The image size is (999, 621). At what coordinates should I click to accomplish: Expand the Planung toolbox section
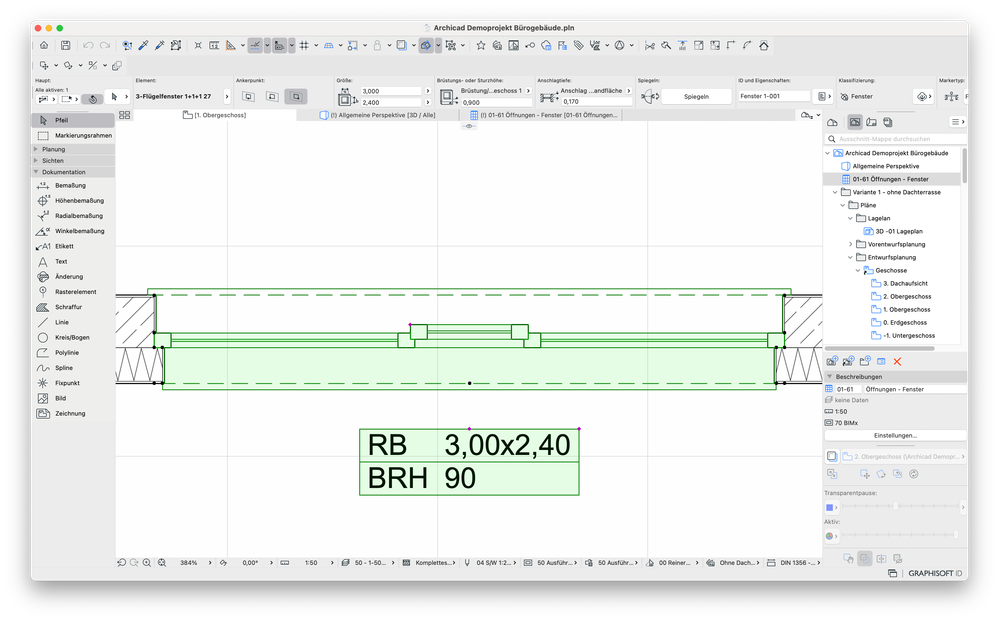coord(36,149)
